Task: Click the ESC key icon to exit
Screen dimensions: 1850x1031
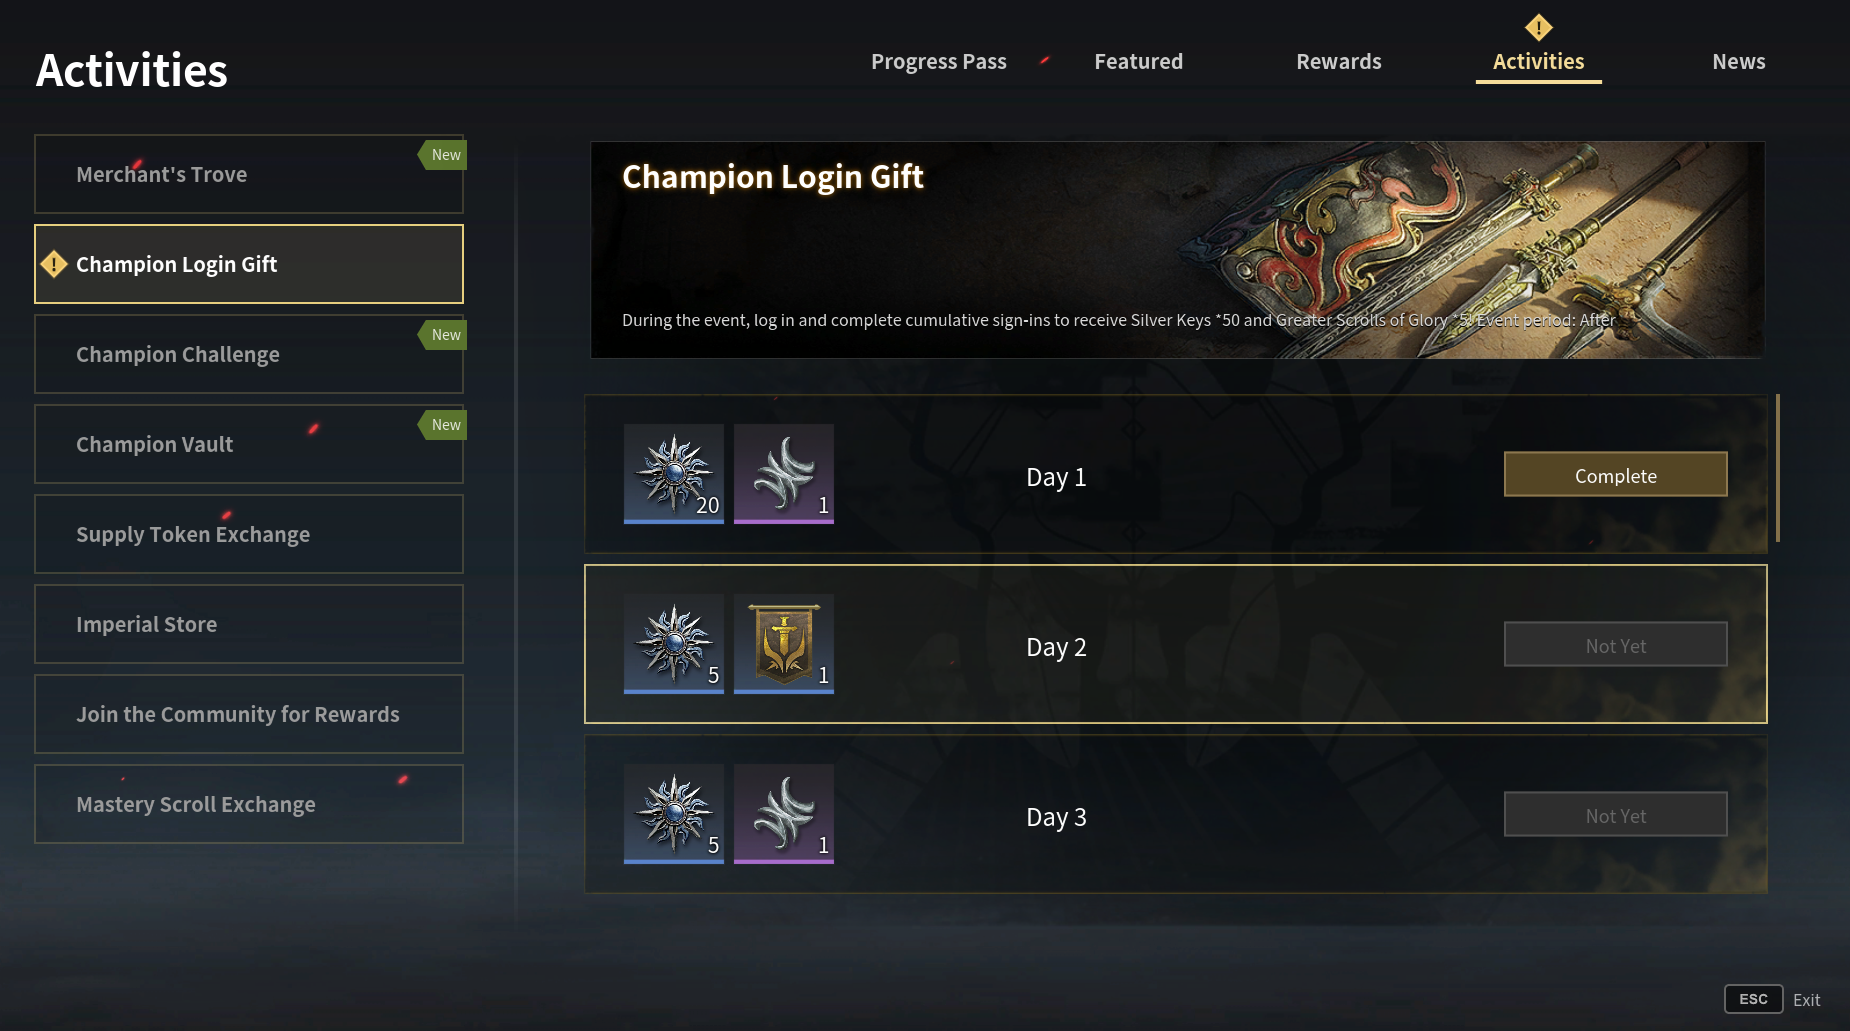Action: (1753, 999)
